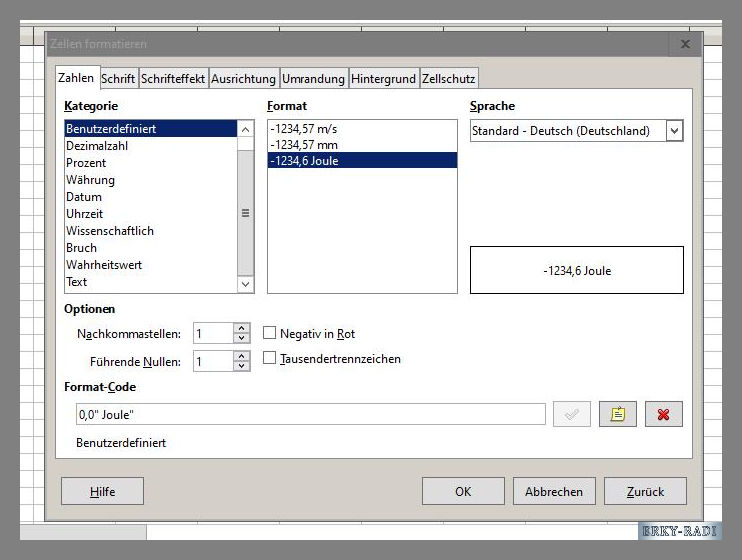This screenshot has height=560, width=742.
Task: Toggle Tausendertrennzeichen checkbox
Action: tap(269, 358)
